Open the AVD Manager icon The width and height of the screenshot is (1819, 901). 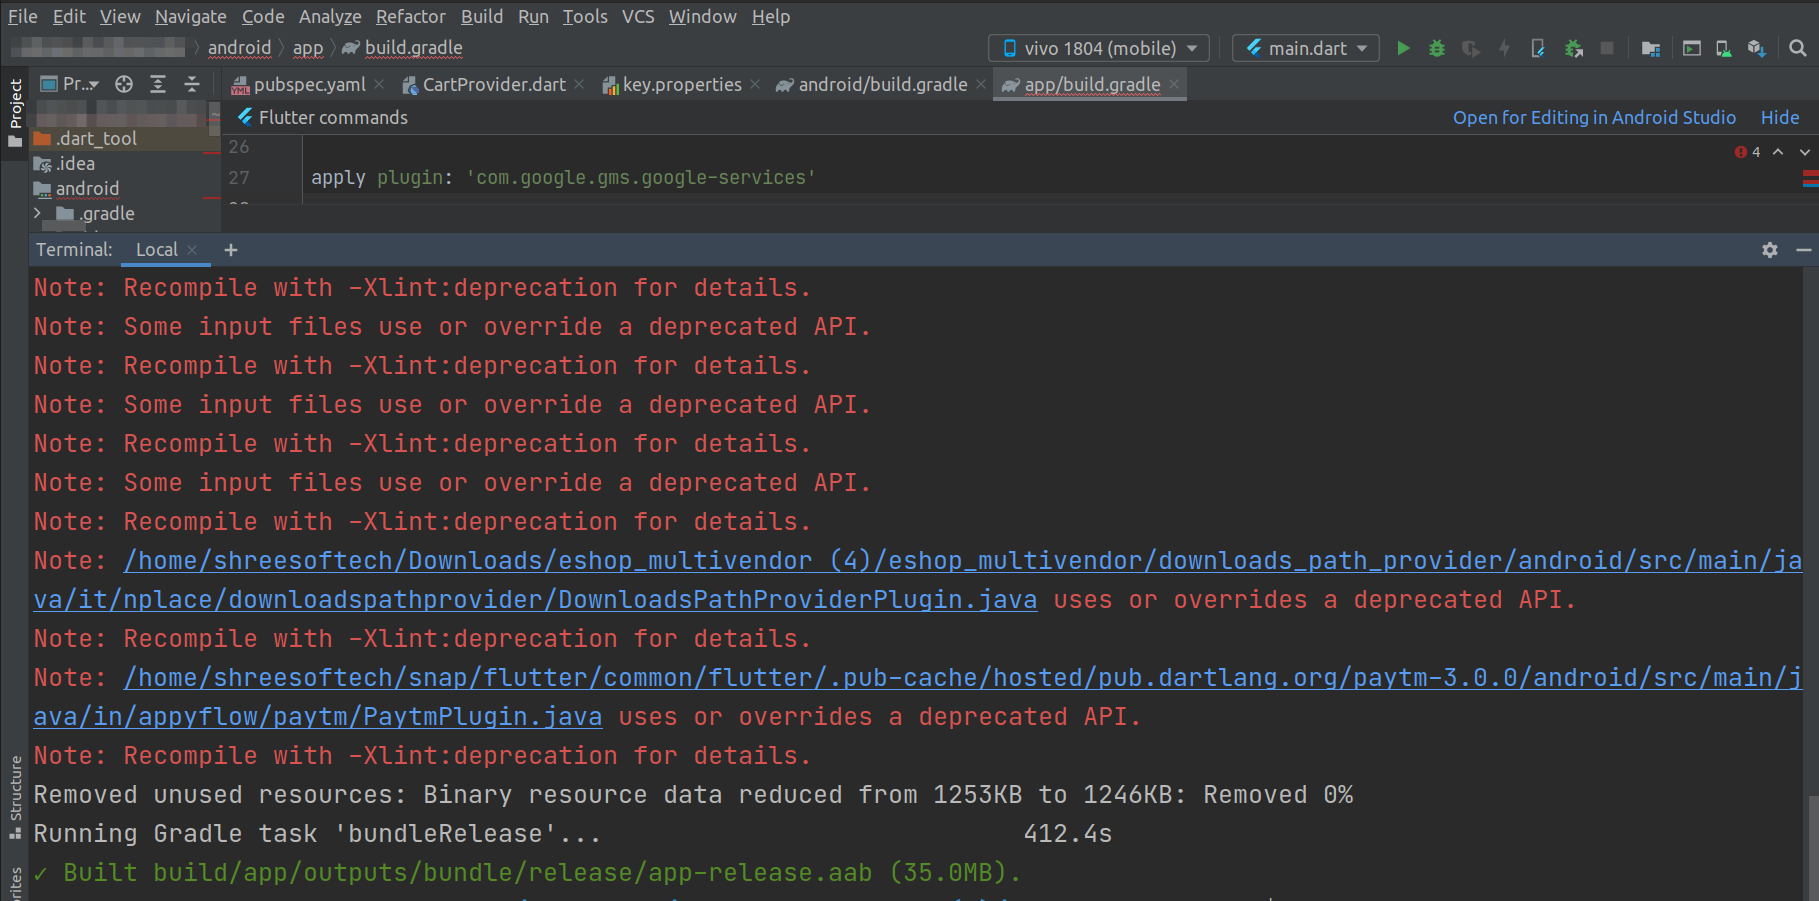pos(1724,48)
